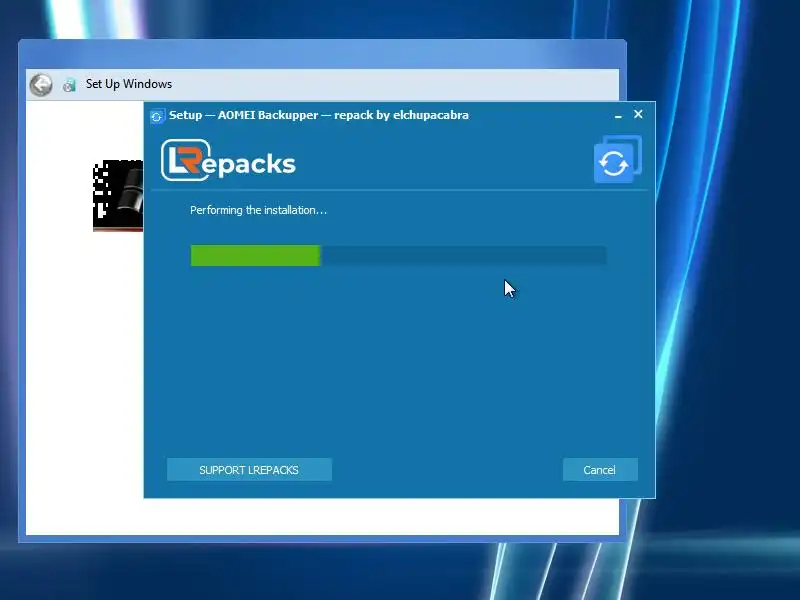The height and width of the screenshot is (600, 800).
Task: Click the AOMEI Backupper sync icon
Action: 617,159
